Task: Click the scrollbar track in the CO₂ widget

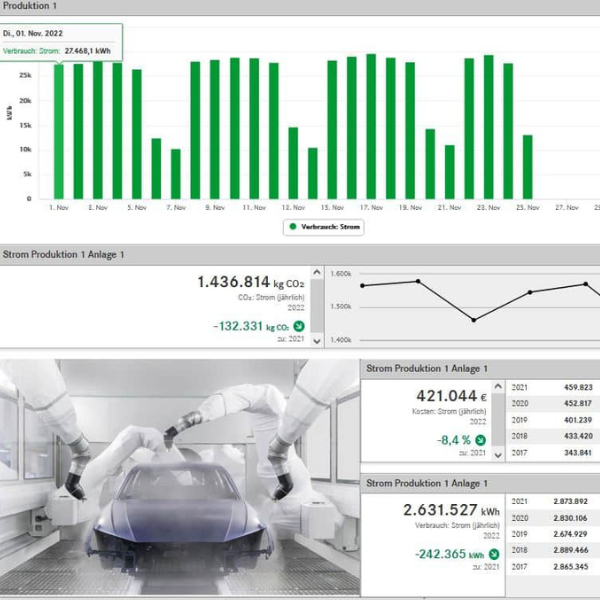Action: click(317, 306)
